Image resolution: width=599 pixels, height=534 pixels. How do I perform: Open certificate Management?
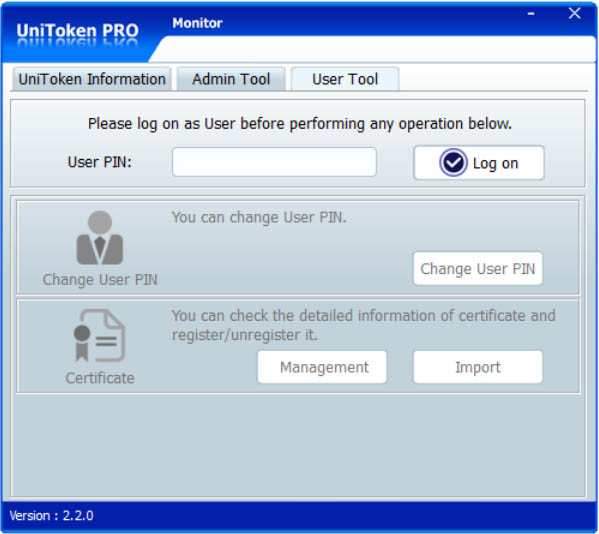click(322, 367)
